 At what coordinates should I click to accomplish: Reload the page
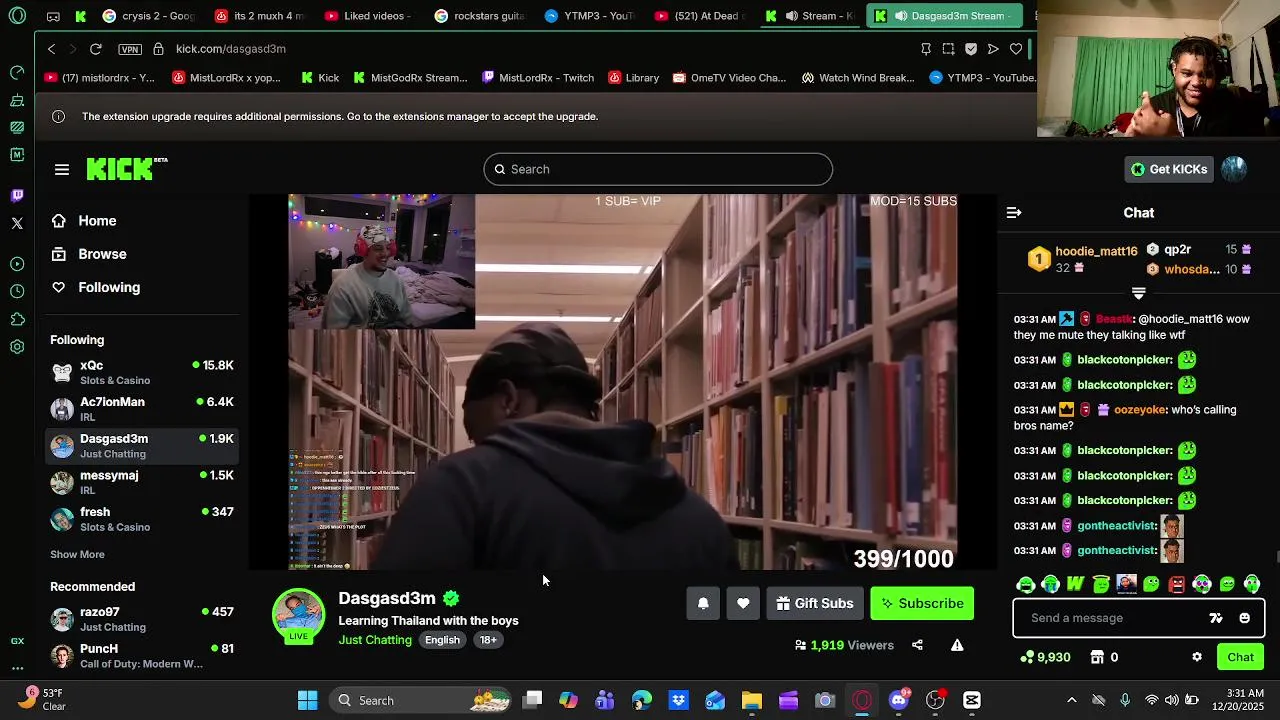pyautogui.click(x=96, y=49)
